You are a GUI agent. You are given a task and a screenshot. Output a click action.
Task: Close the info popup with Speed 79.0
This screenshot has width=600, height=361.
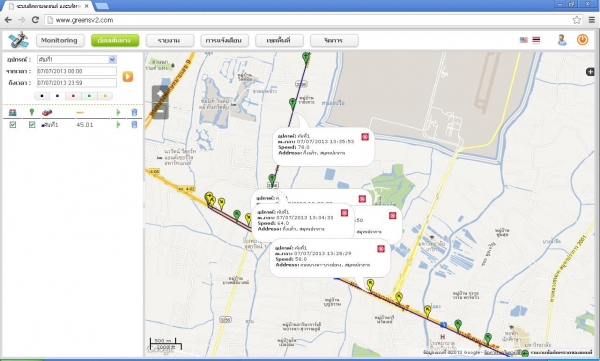point(365,137)
